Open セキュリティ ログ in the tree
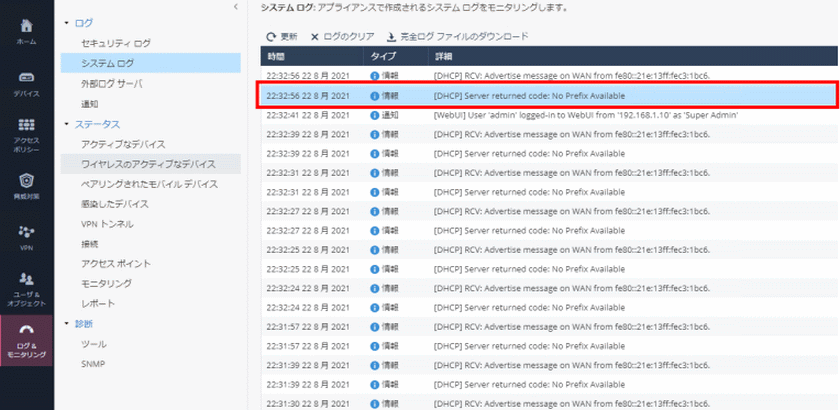The width and height of the screenshot is (840, 410). [x=116, y=43]
